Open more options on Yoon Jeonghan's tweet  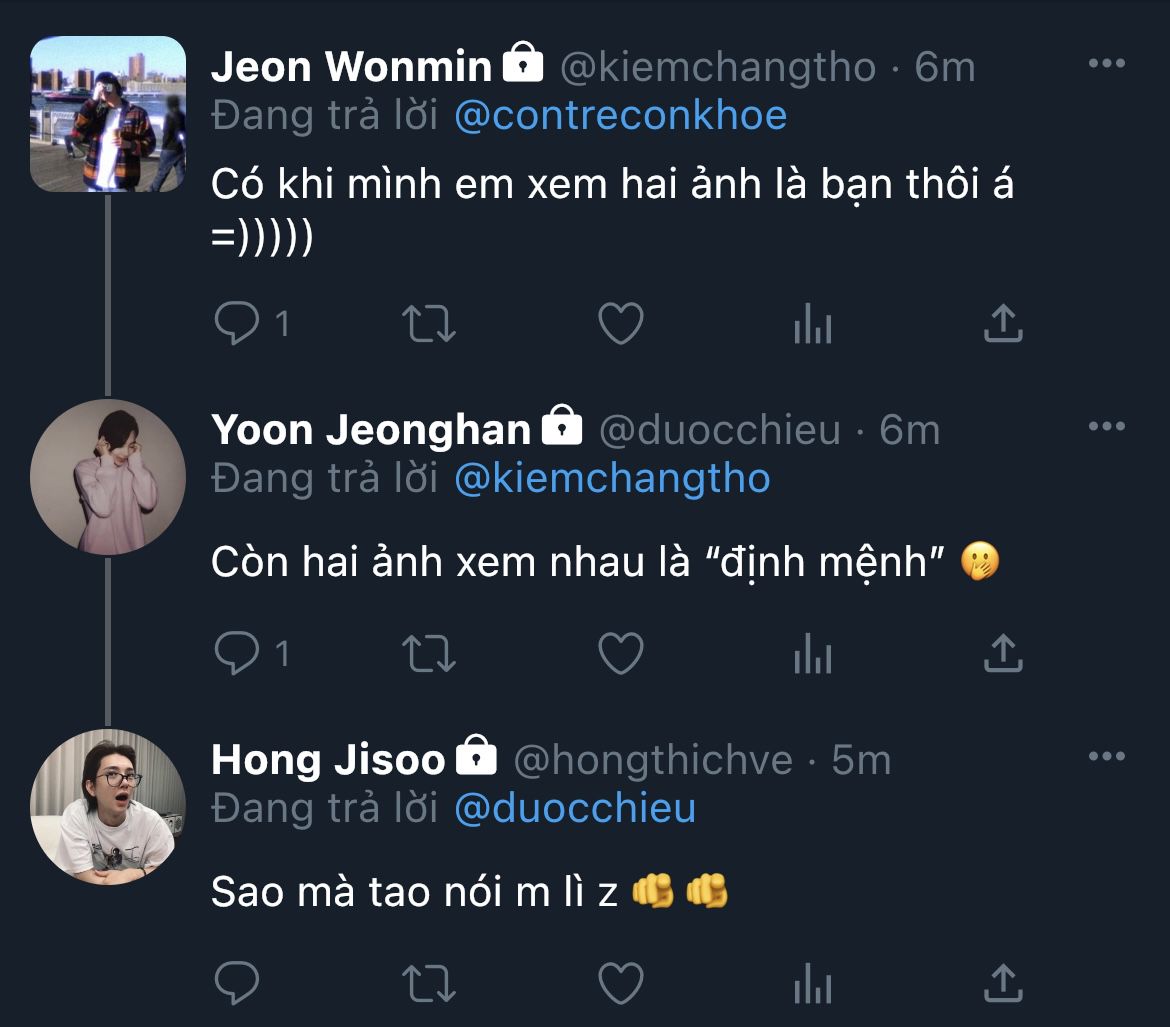click(x=1106, y=427)
